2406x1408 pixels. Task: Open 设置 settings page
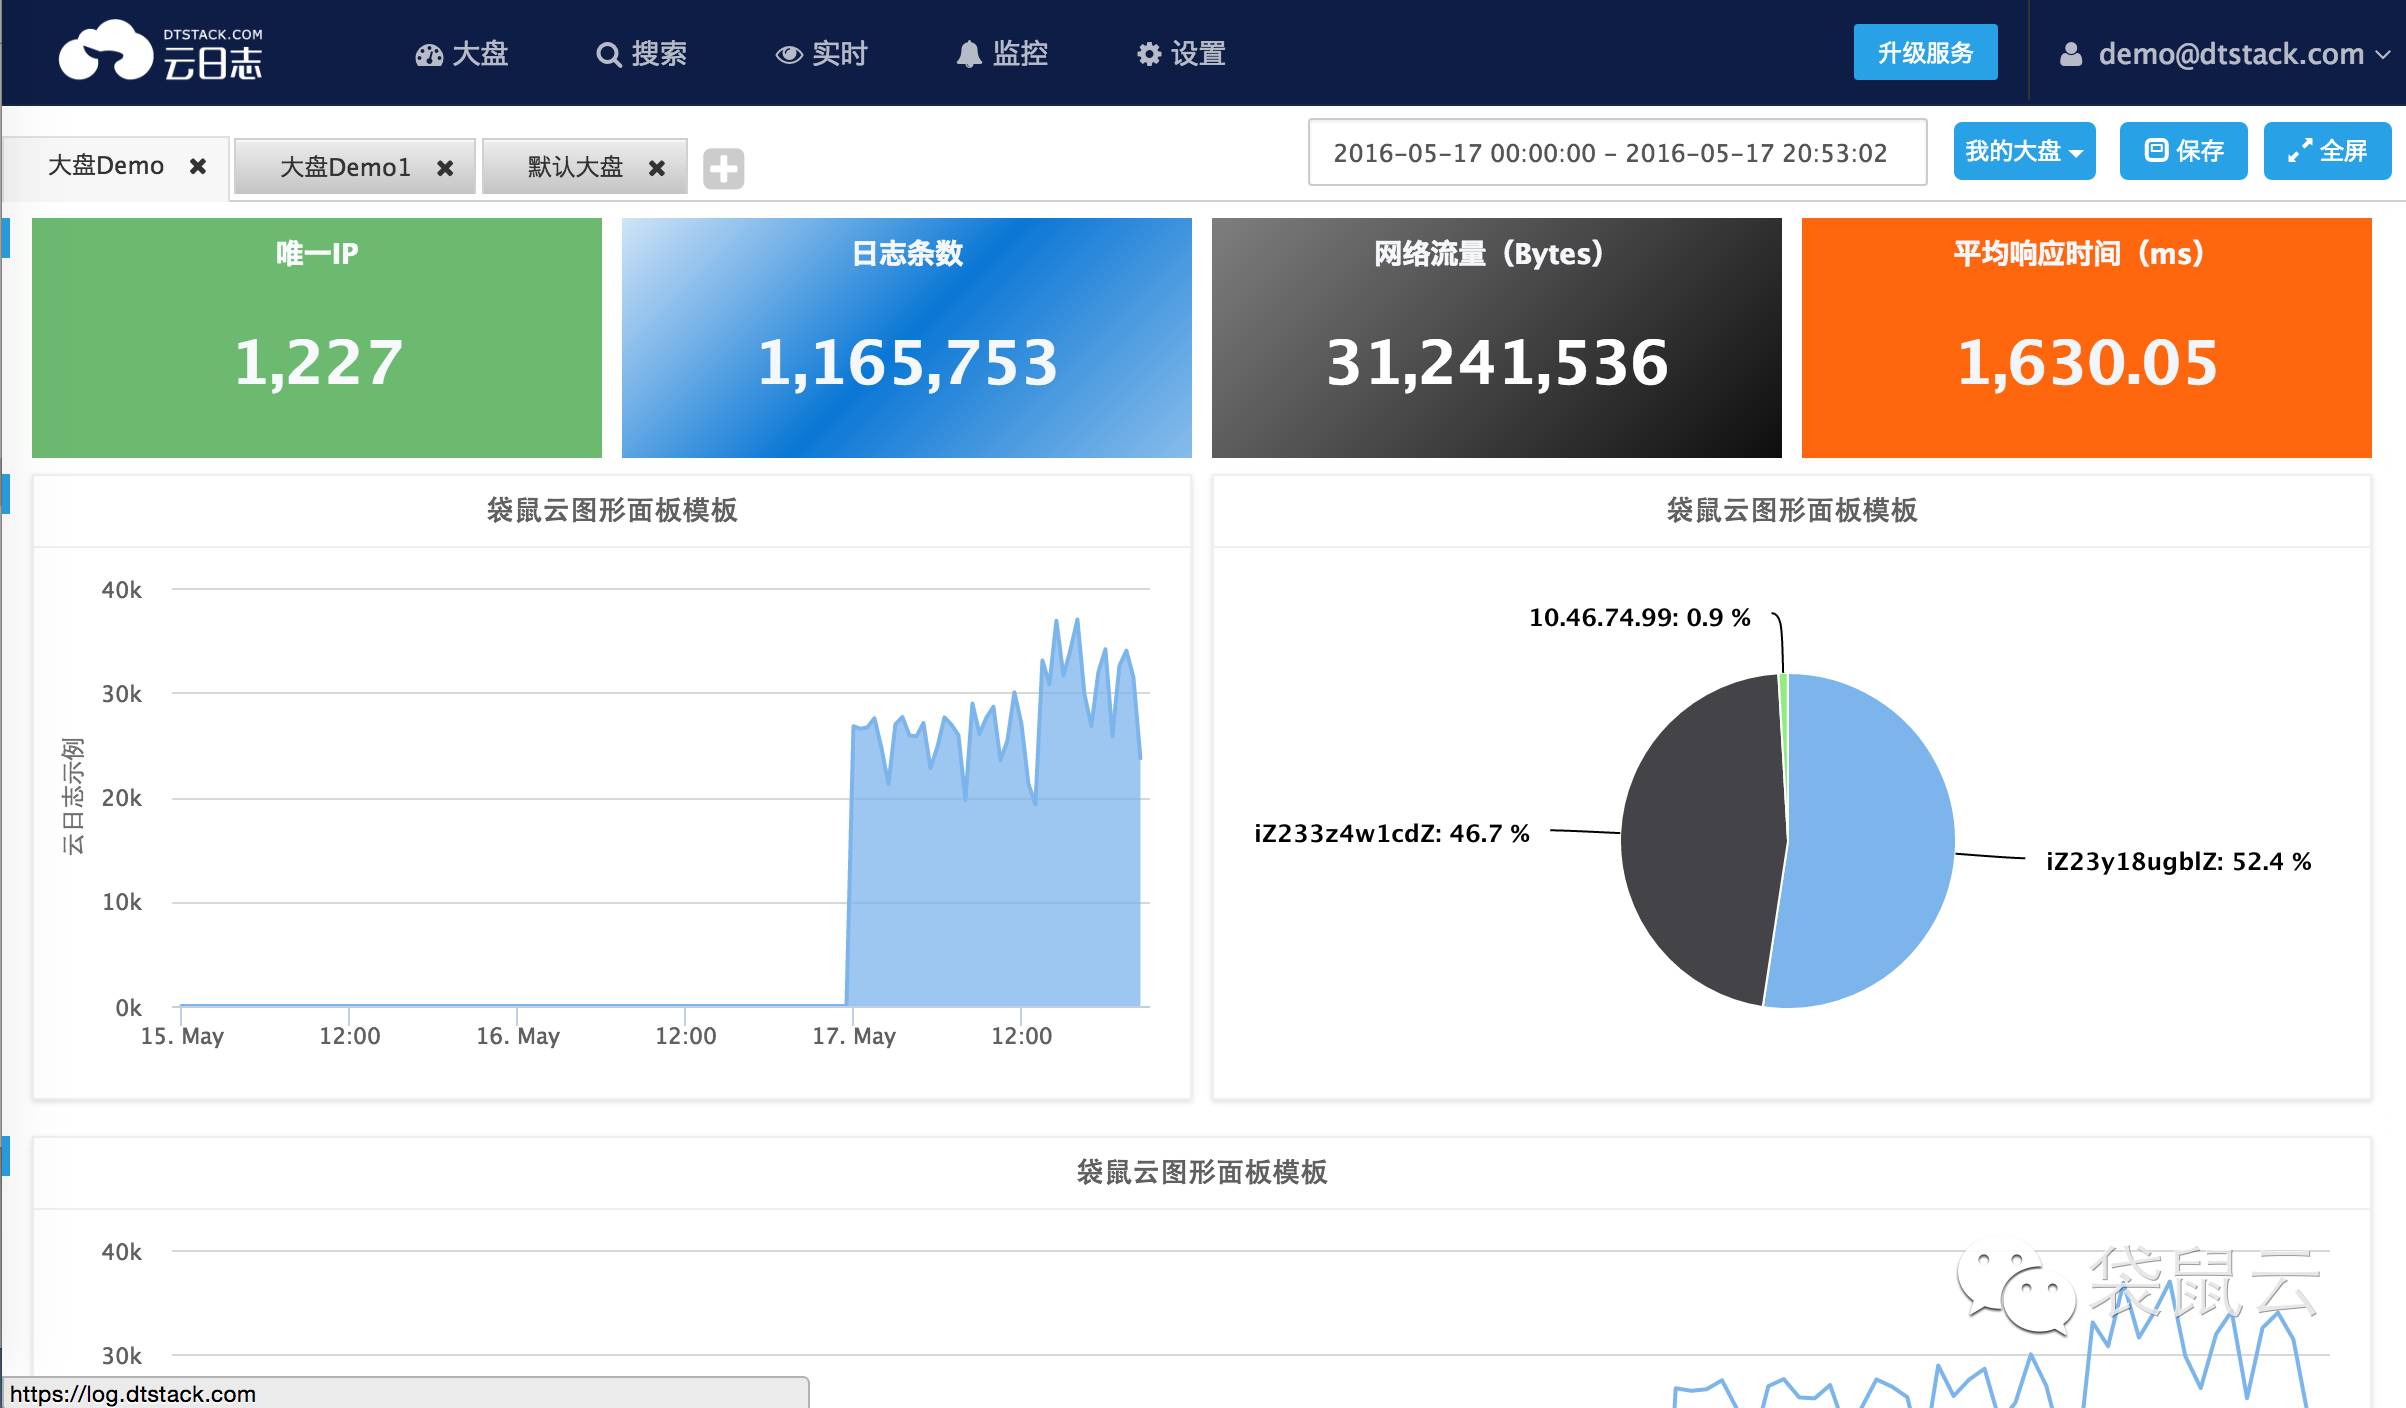click(1182, 54)
